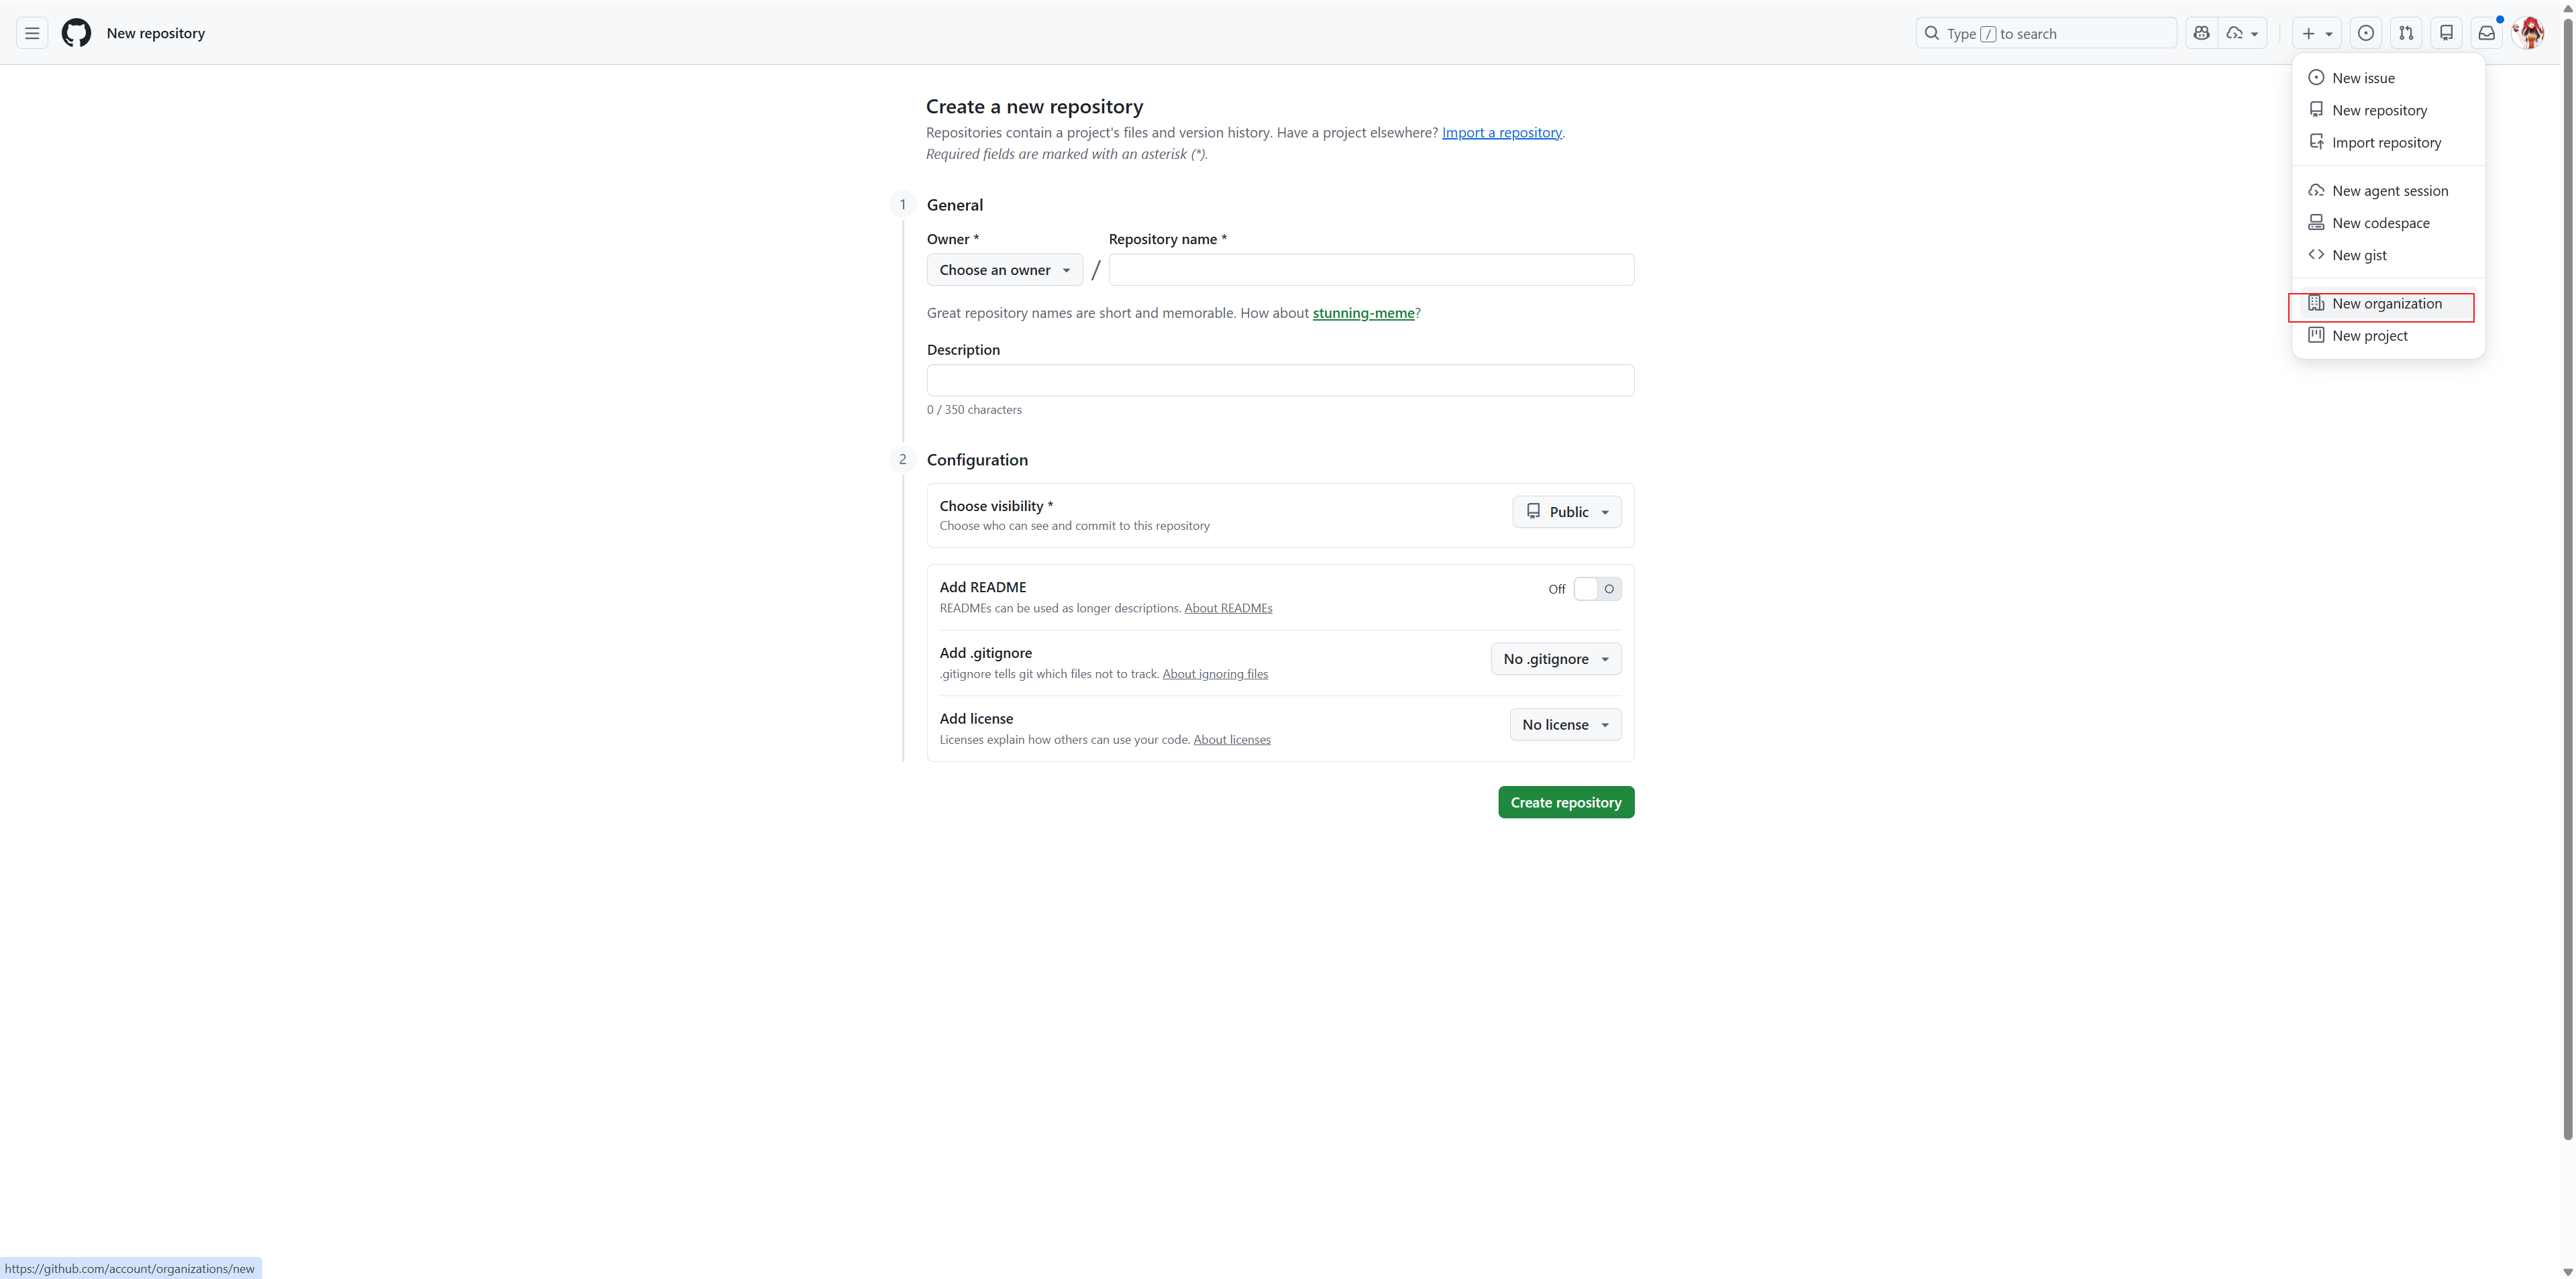The image size is (2576, 1279).
Task: Click the Create repository button
Action: [1566, 801]
